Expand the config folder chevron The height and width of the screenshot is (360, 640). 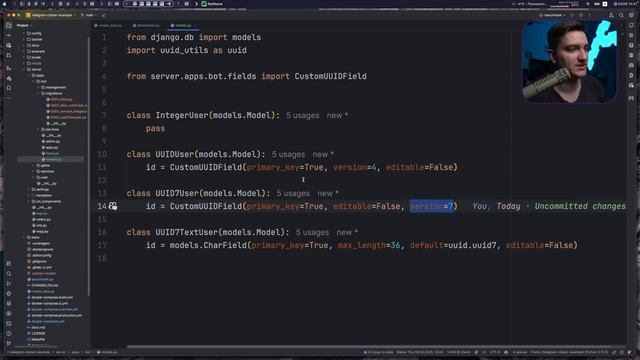[x=24, y=33]
